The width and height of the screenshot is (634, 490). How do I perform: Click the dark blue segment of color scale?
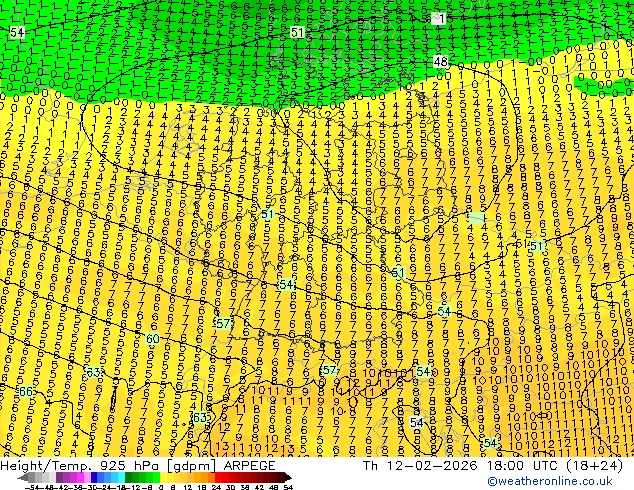click(x=94, y=478)
